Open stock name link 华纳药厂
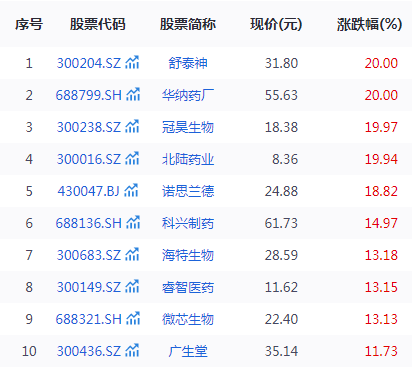The image size is (412, 371). (x=188, y=95)
